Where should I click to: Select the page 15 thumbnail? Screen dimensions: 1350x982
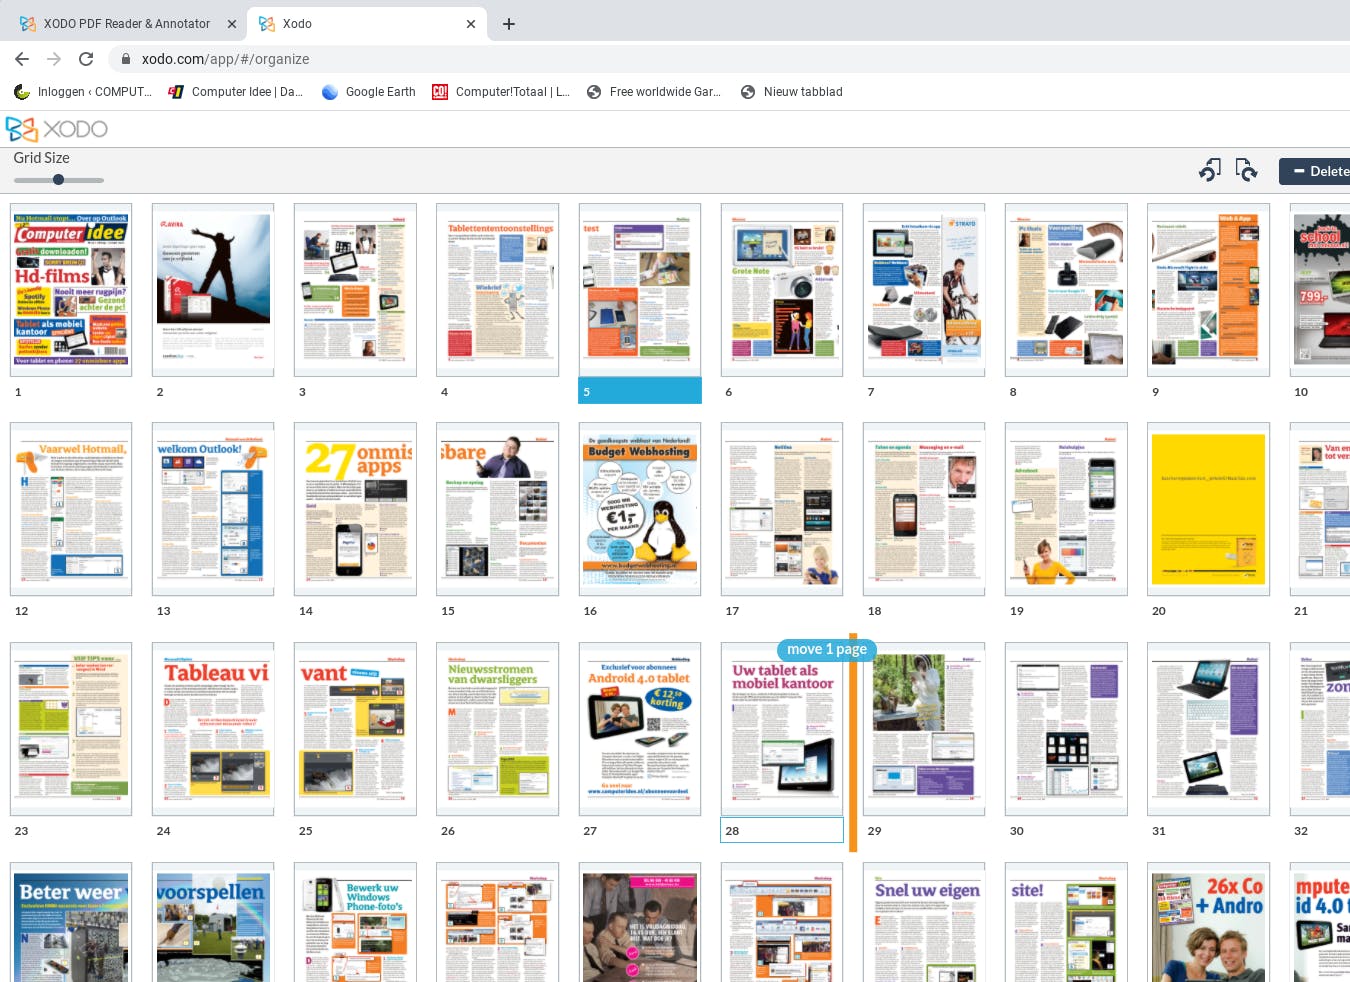point(497,509)
